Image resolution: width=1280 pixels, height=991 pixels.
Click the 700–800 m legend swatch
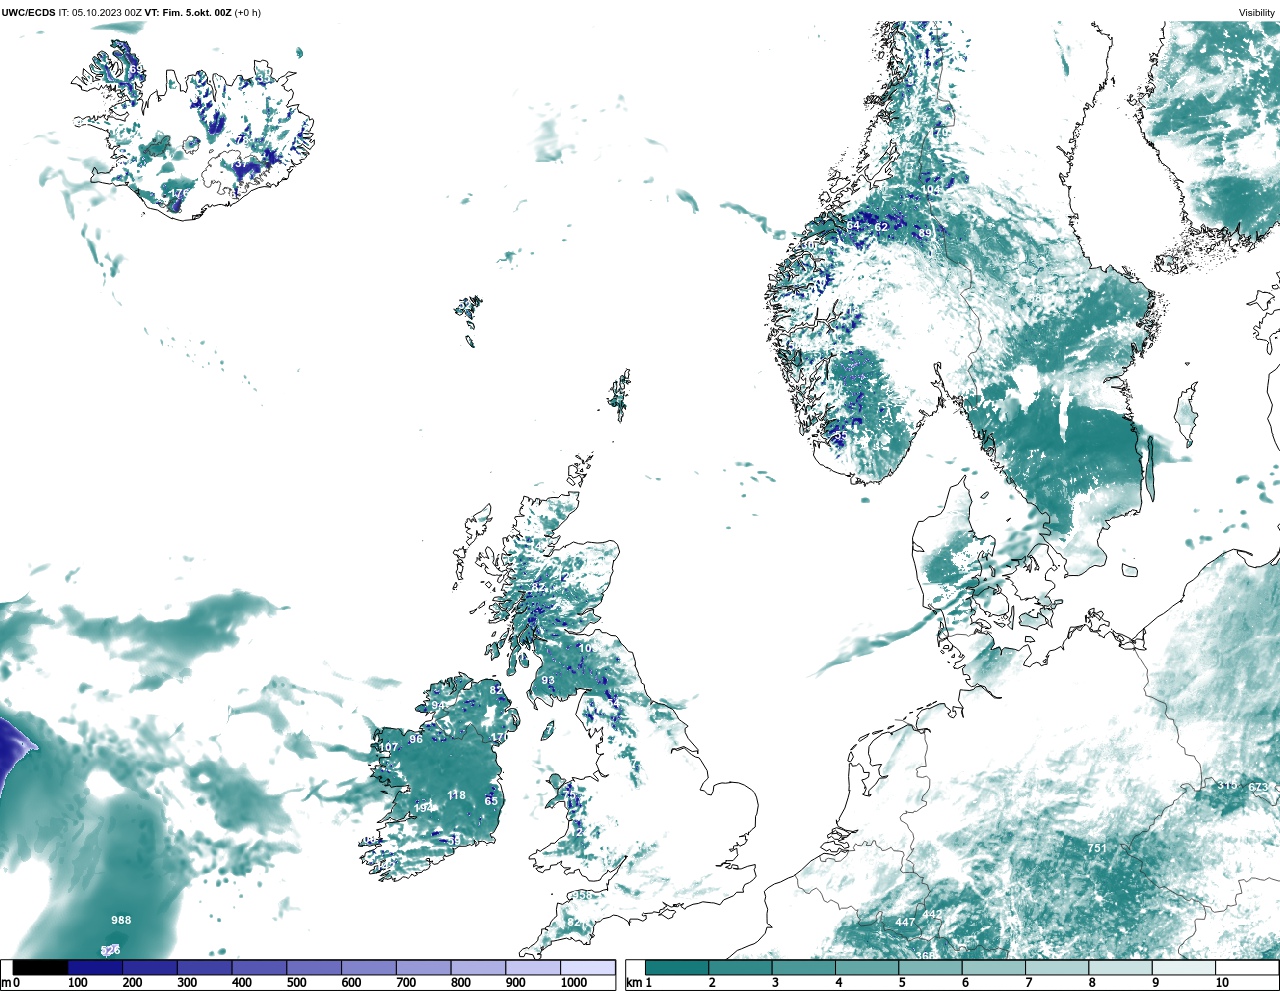(x=423, y=968)
